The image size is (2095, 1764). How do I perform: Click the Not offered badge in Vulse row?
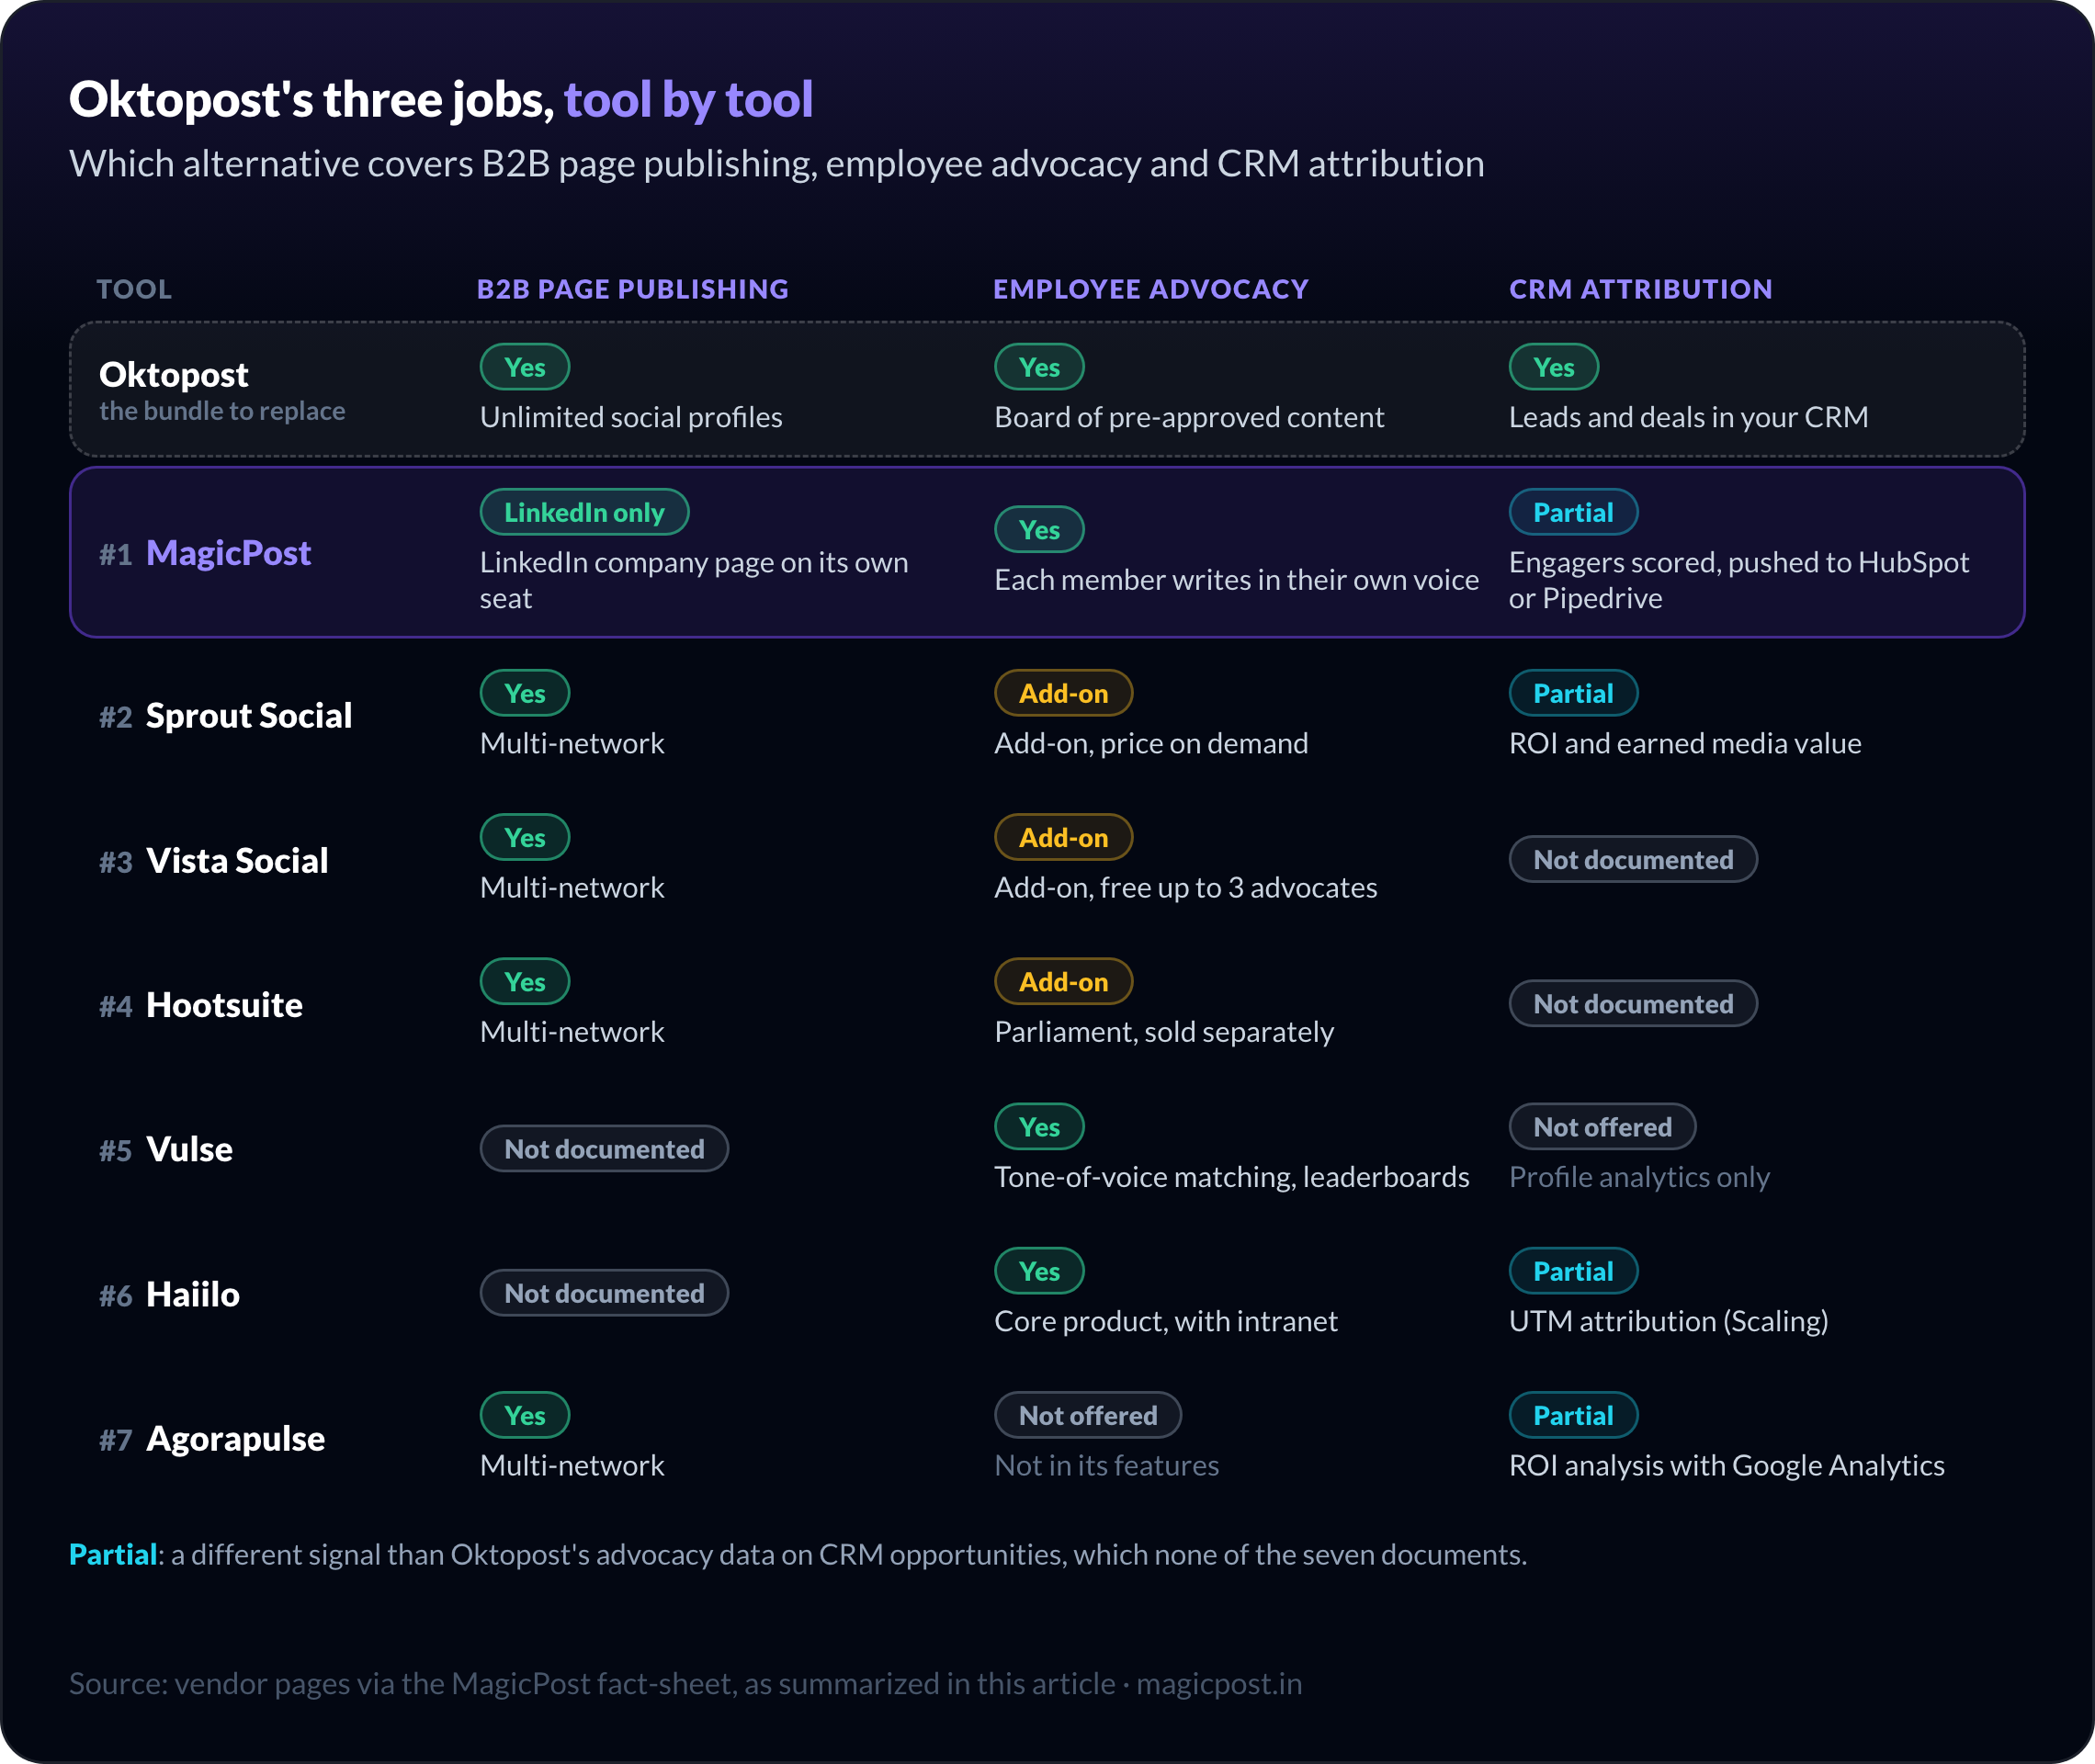(x=1602, y=1127)
